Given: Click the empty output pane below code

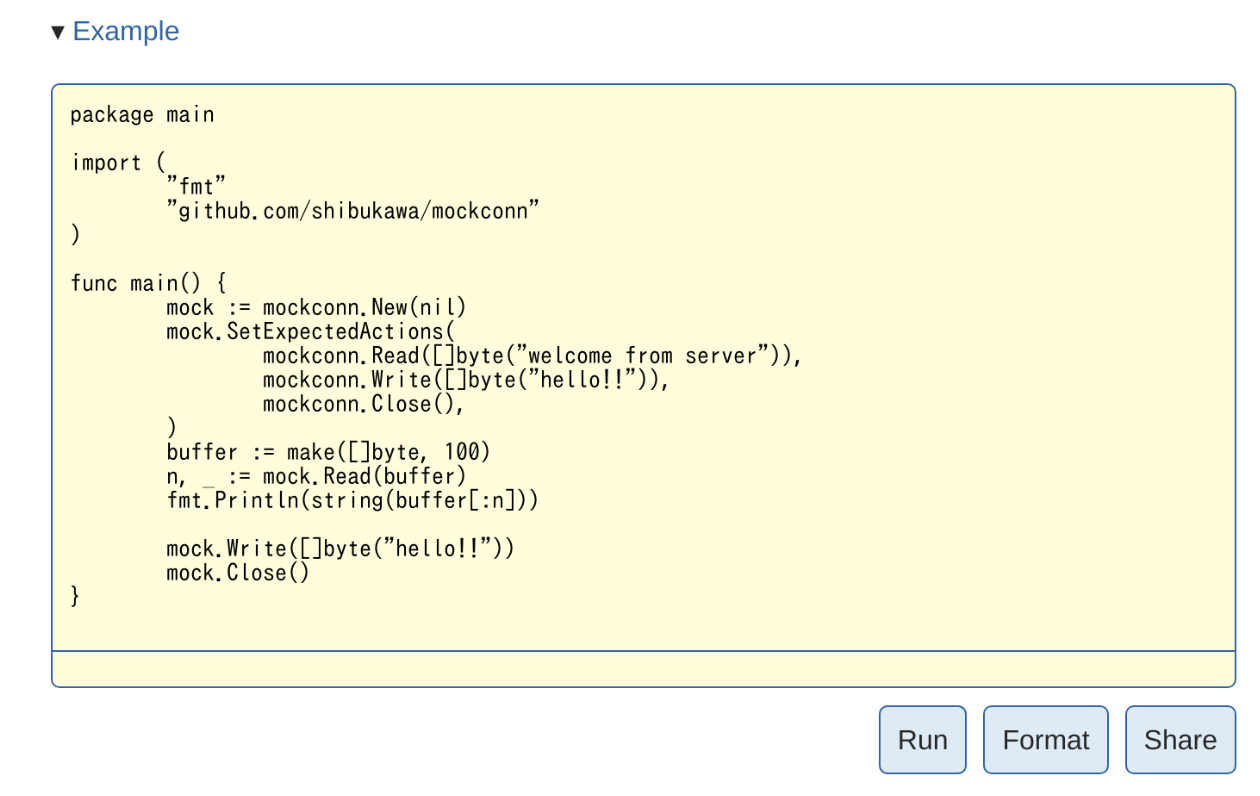Looking at the screenshot, I should click(x=643, y=669).
